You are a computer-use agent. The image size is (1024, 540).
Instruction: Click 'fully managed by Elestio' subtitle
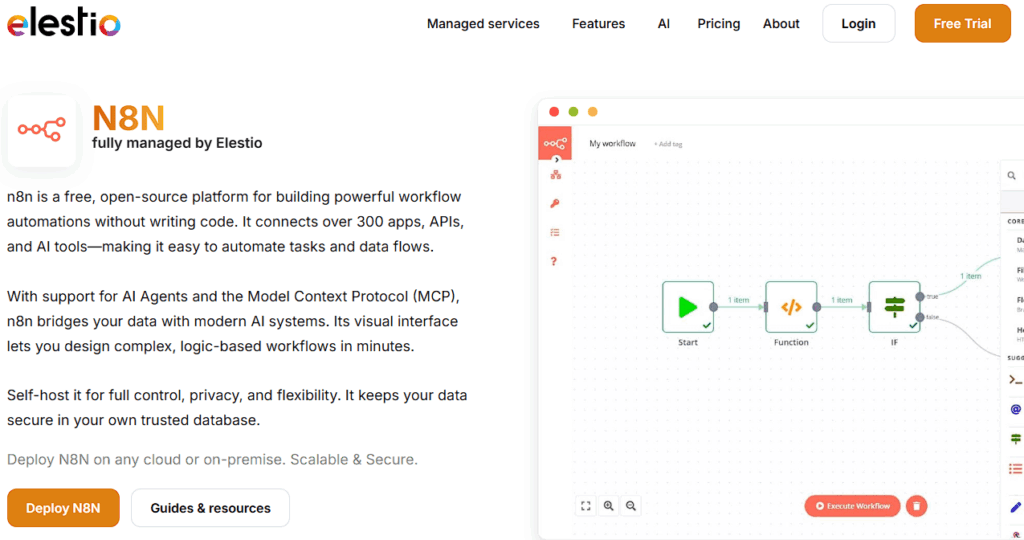[x=177, y=143]
